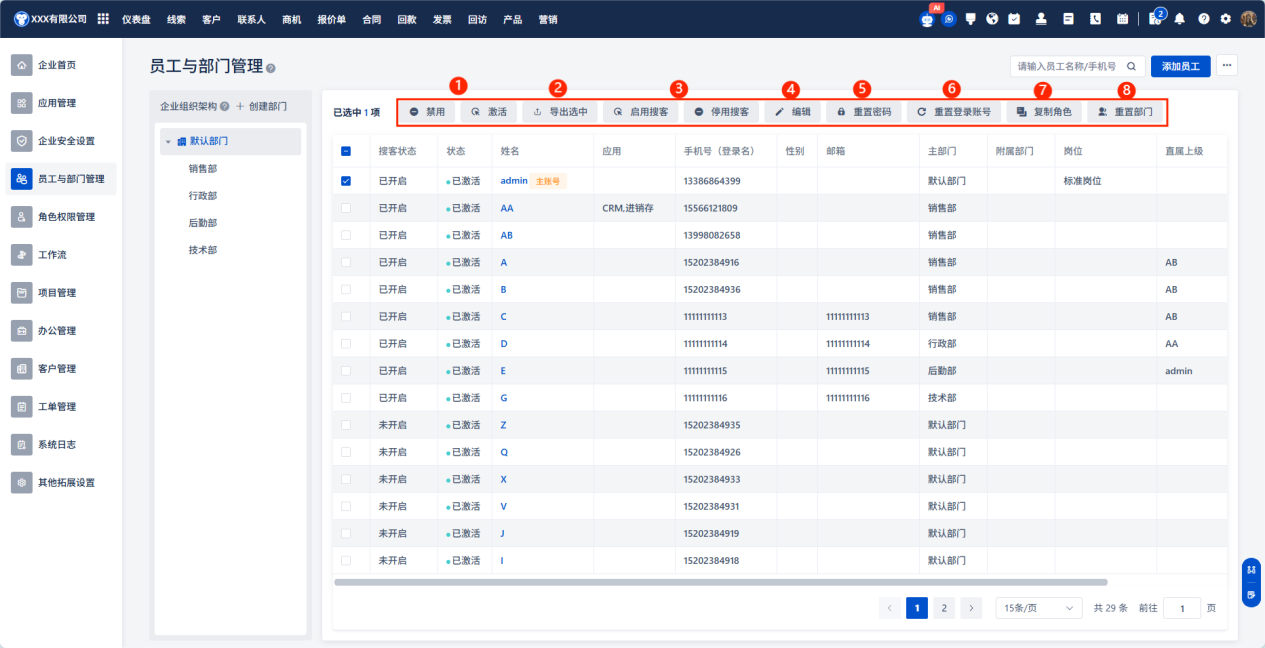The width and height of the screenshot is (1265, 648).
Task: Click the notification bell icon
Action: pyautogui.click(x=1180, y=19)
